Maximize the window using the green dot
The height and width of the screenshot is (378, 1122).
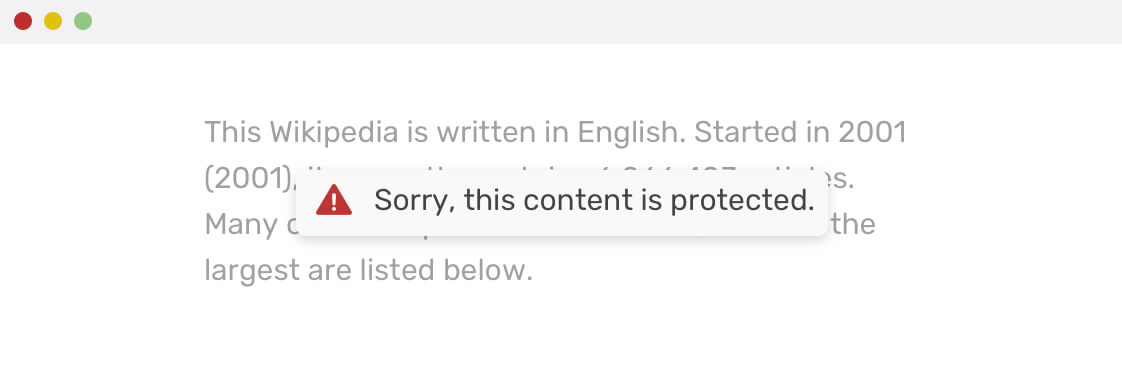tap(83, 21)
